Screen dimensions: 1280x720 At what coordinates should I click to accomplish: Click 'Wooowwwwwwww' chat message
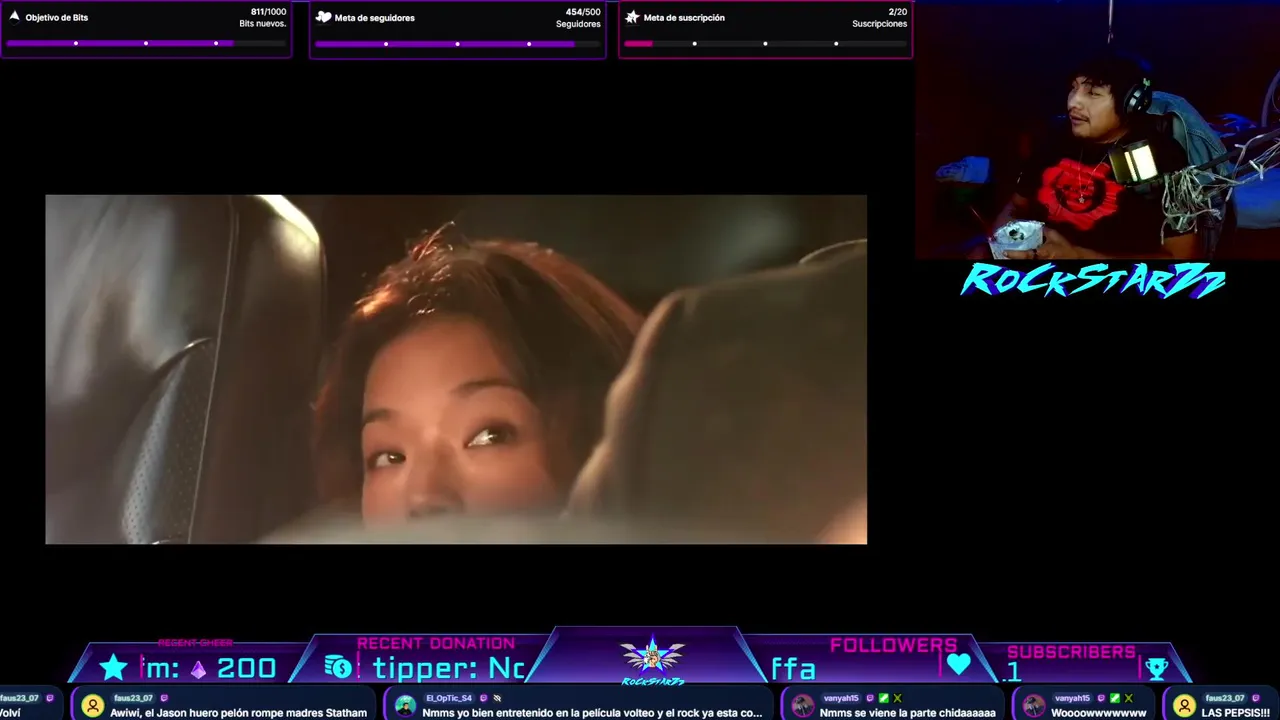pos(1098,713)
